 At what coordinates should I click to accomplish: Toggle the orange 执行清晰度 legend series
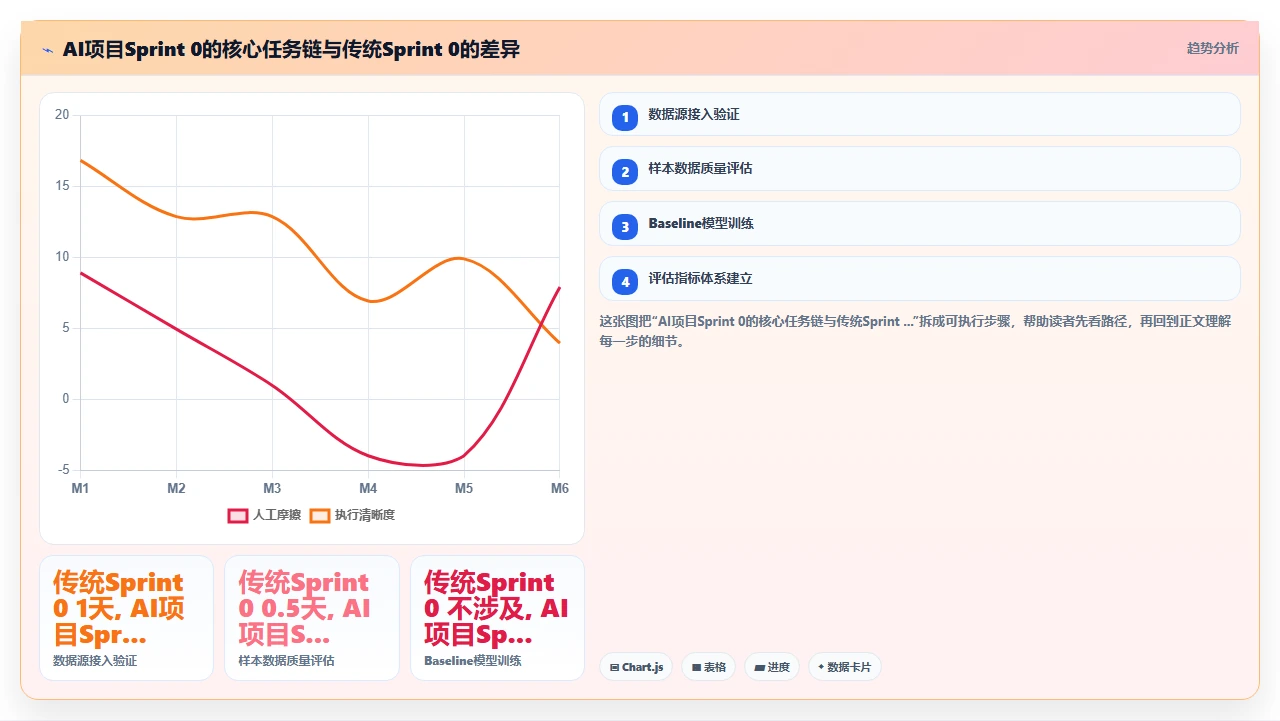(x=352, y=515)
